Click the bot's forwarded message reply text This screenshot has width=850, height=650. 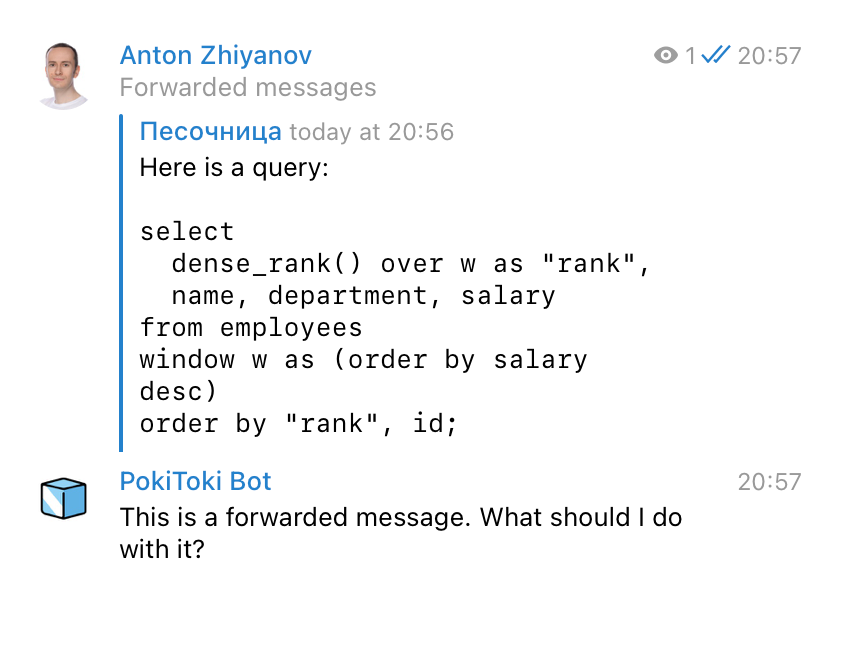tap(401, 533)
